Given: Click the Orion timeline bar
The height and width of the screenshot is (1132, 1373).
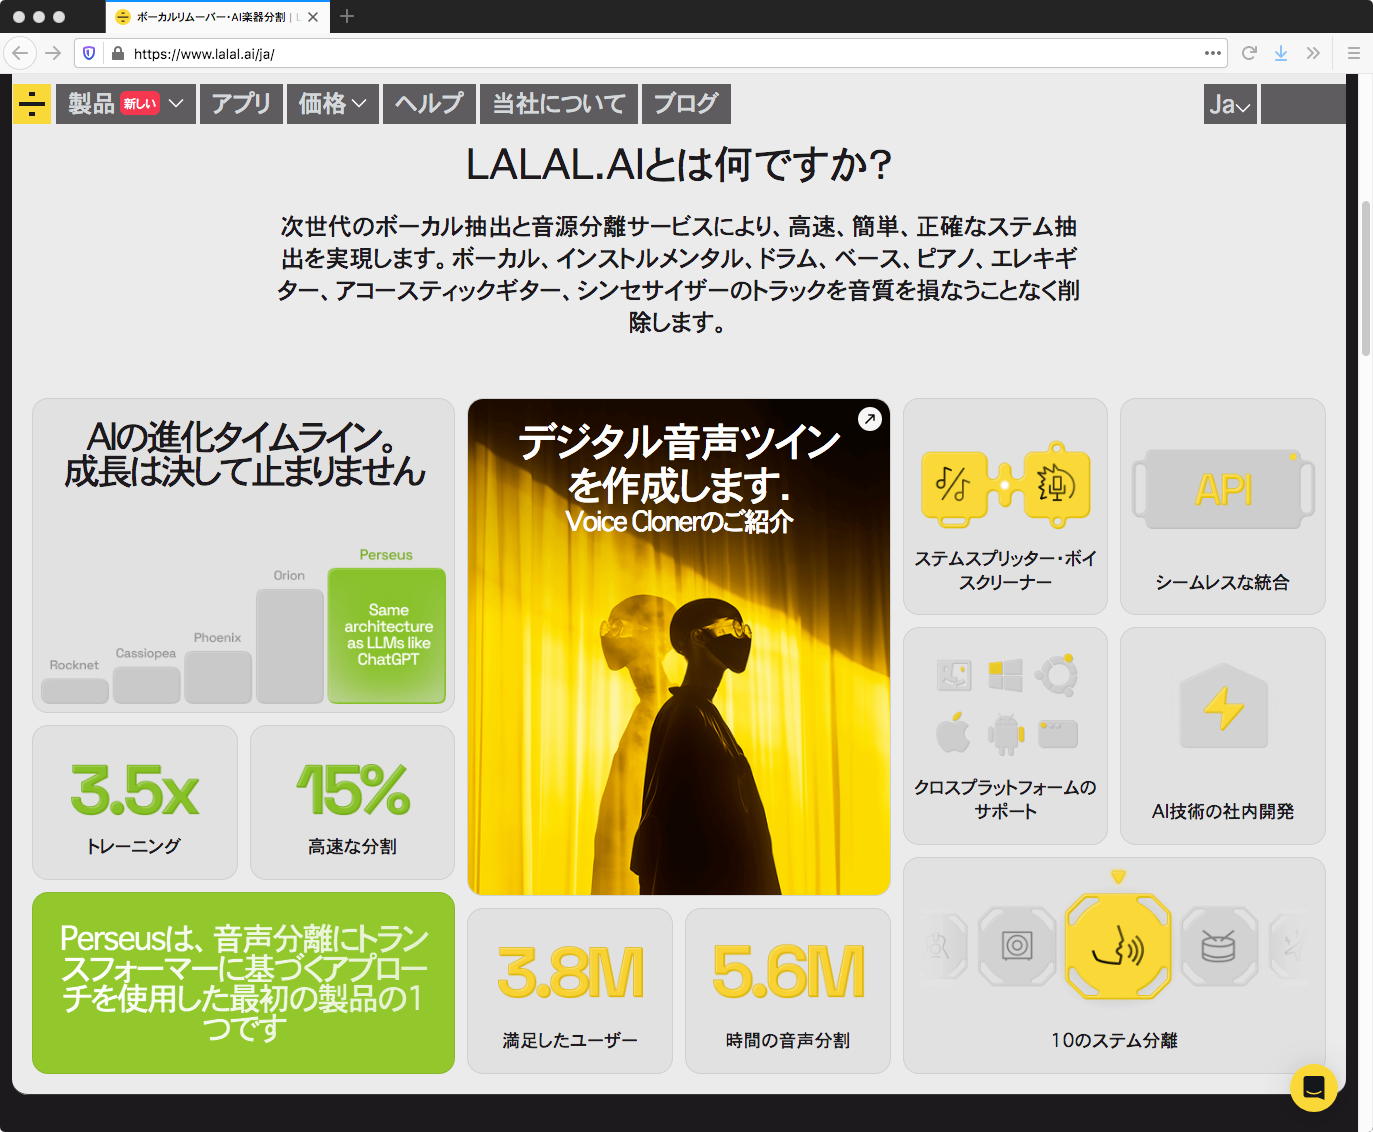Looking at the screenshot, I should coord(290,646).
